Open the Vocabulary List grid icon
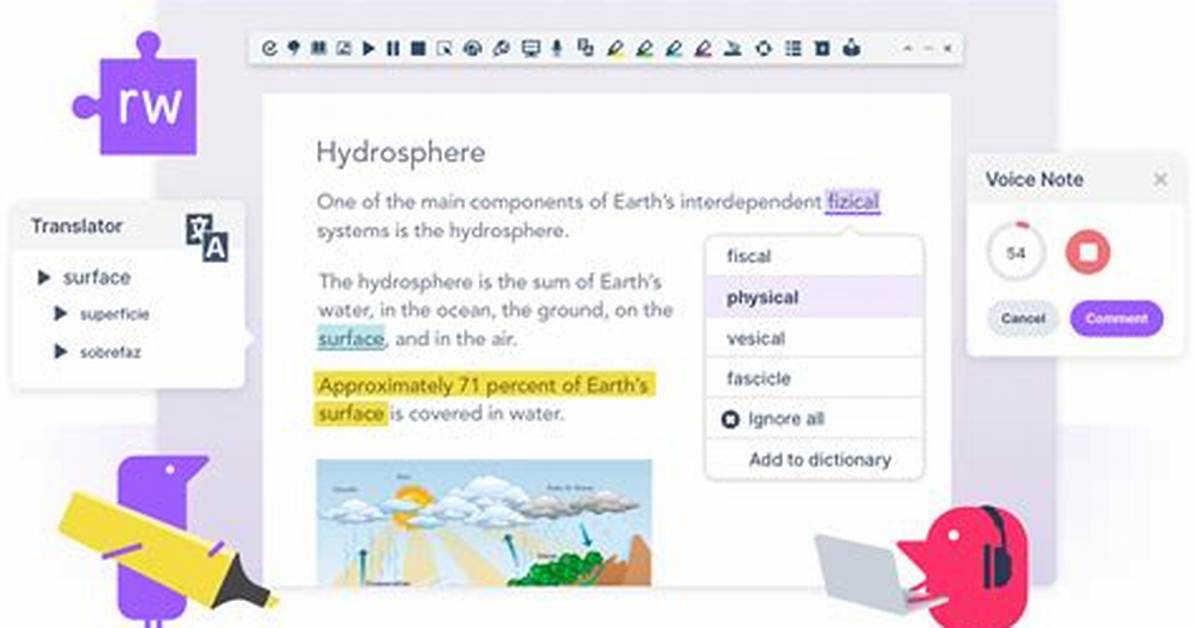Image resolution: width=1196 pixels, height=628 pixels. point(793,49)
